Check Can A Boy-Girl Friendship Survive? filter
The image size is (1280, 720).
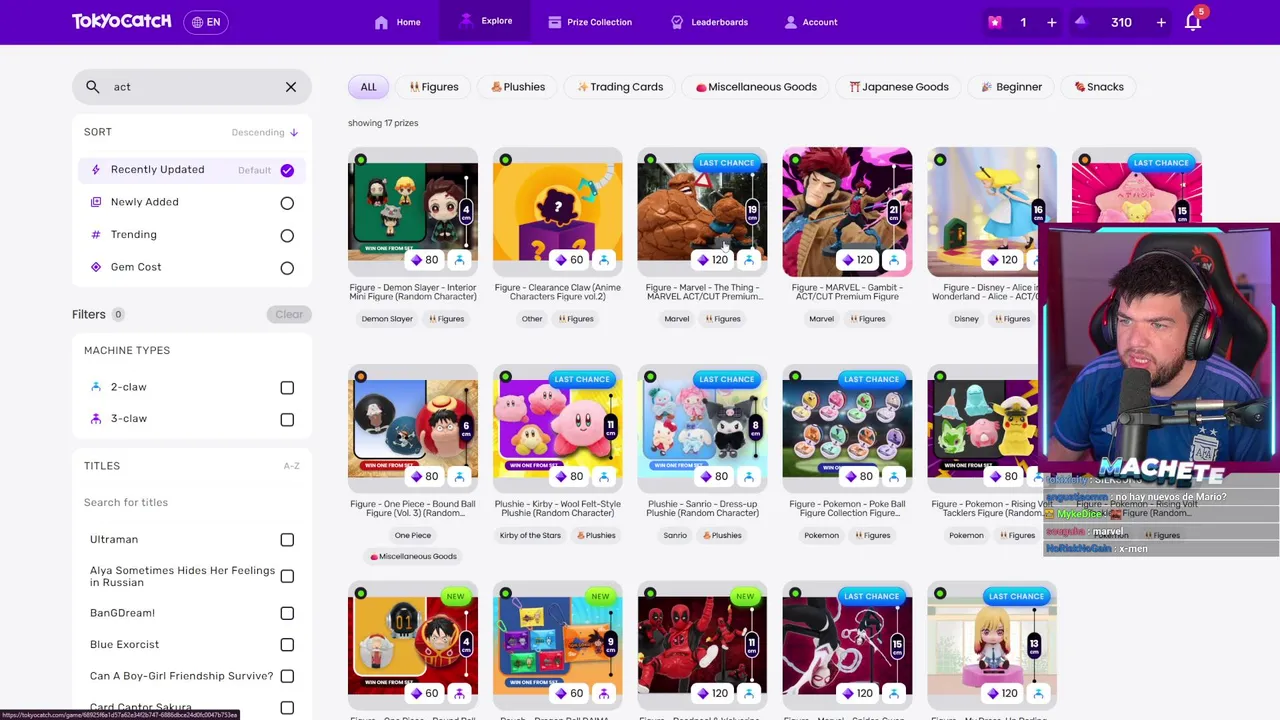click(x=287, y=676)
